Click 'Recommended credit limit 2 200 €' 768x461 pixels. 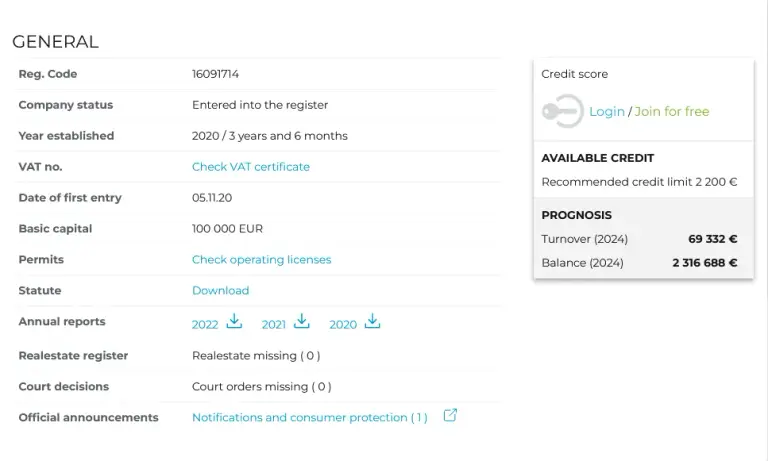coord(639,182)
